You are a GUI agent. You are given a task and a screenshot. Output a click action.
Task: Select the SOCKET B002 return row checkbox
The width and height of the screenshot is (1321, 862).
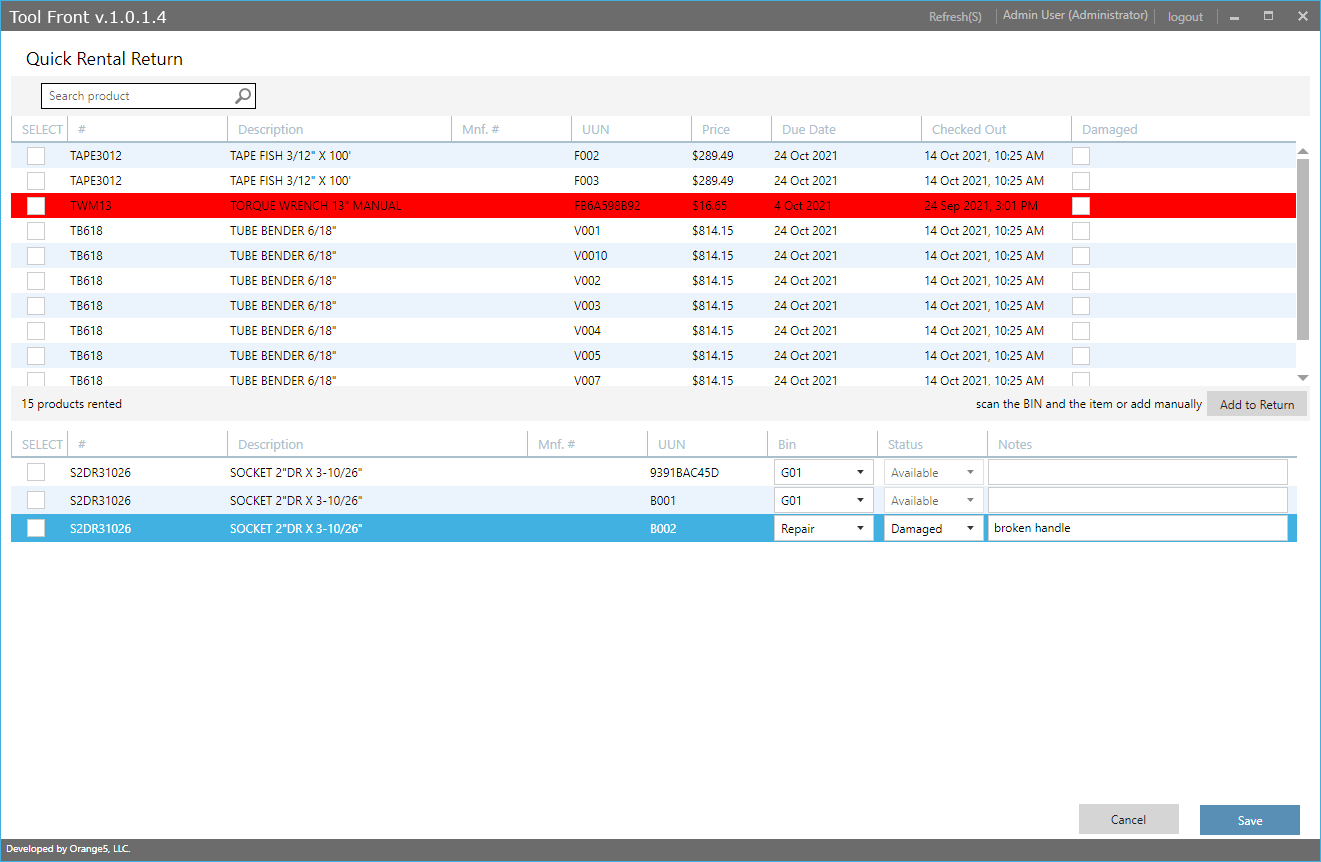coord(36,528)
